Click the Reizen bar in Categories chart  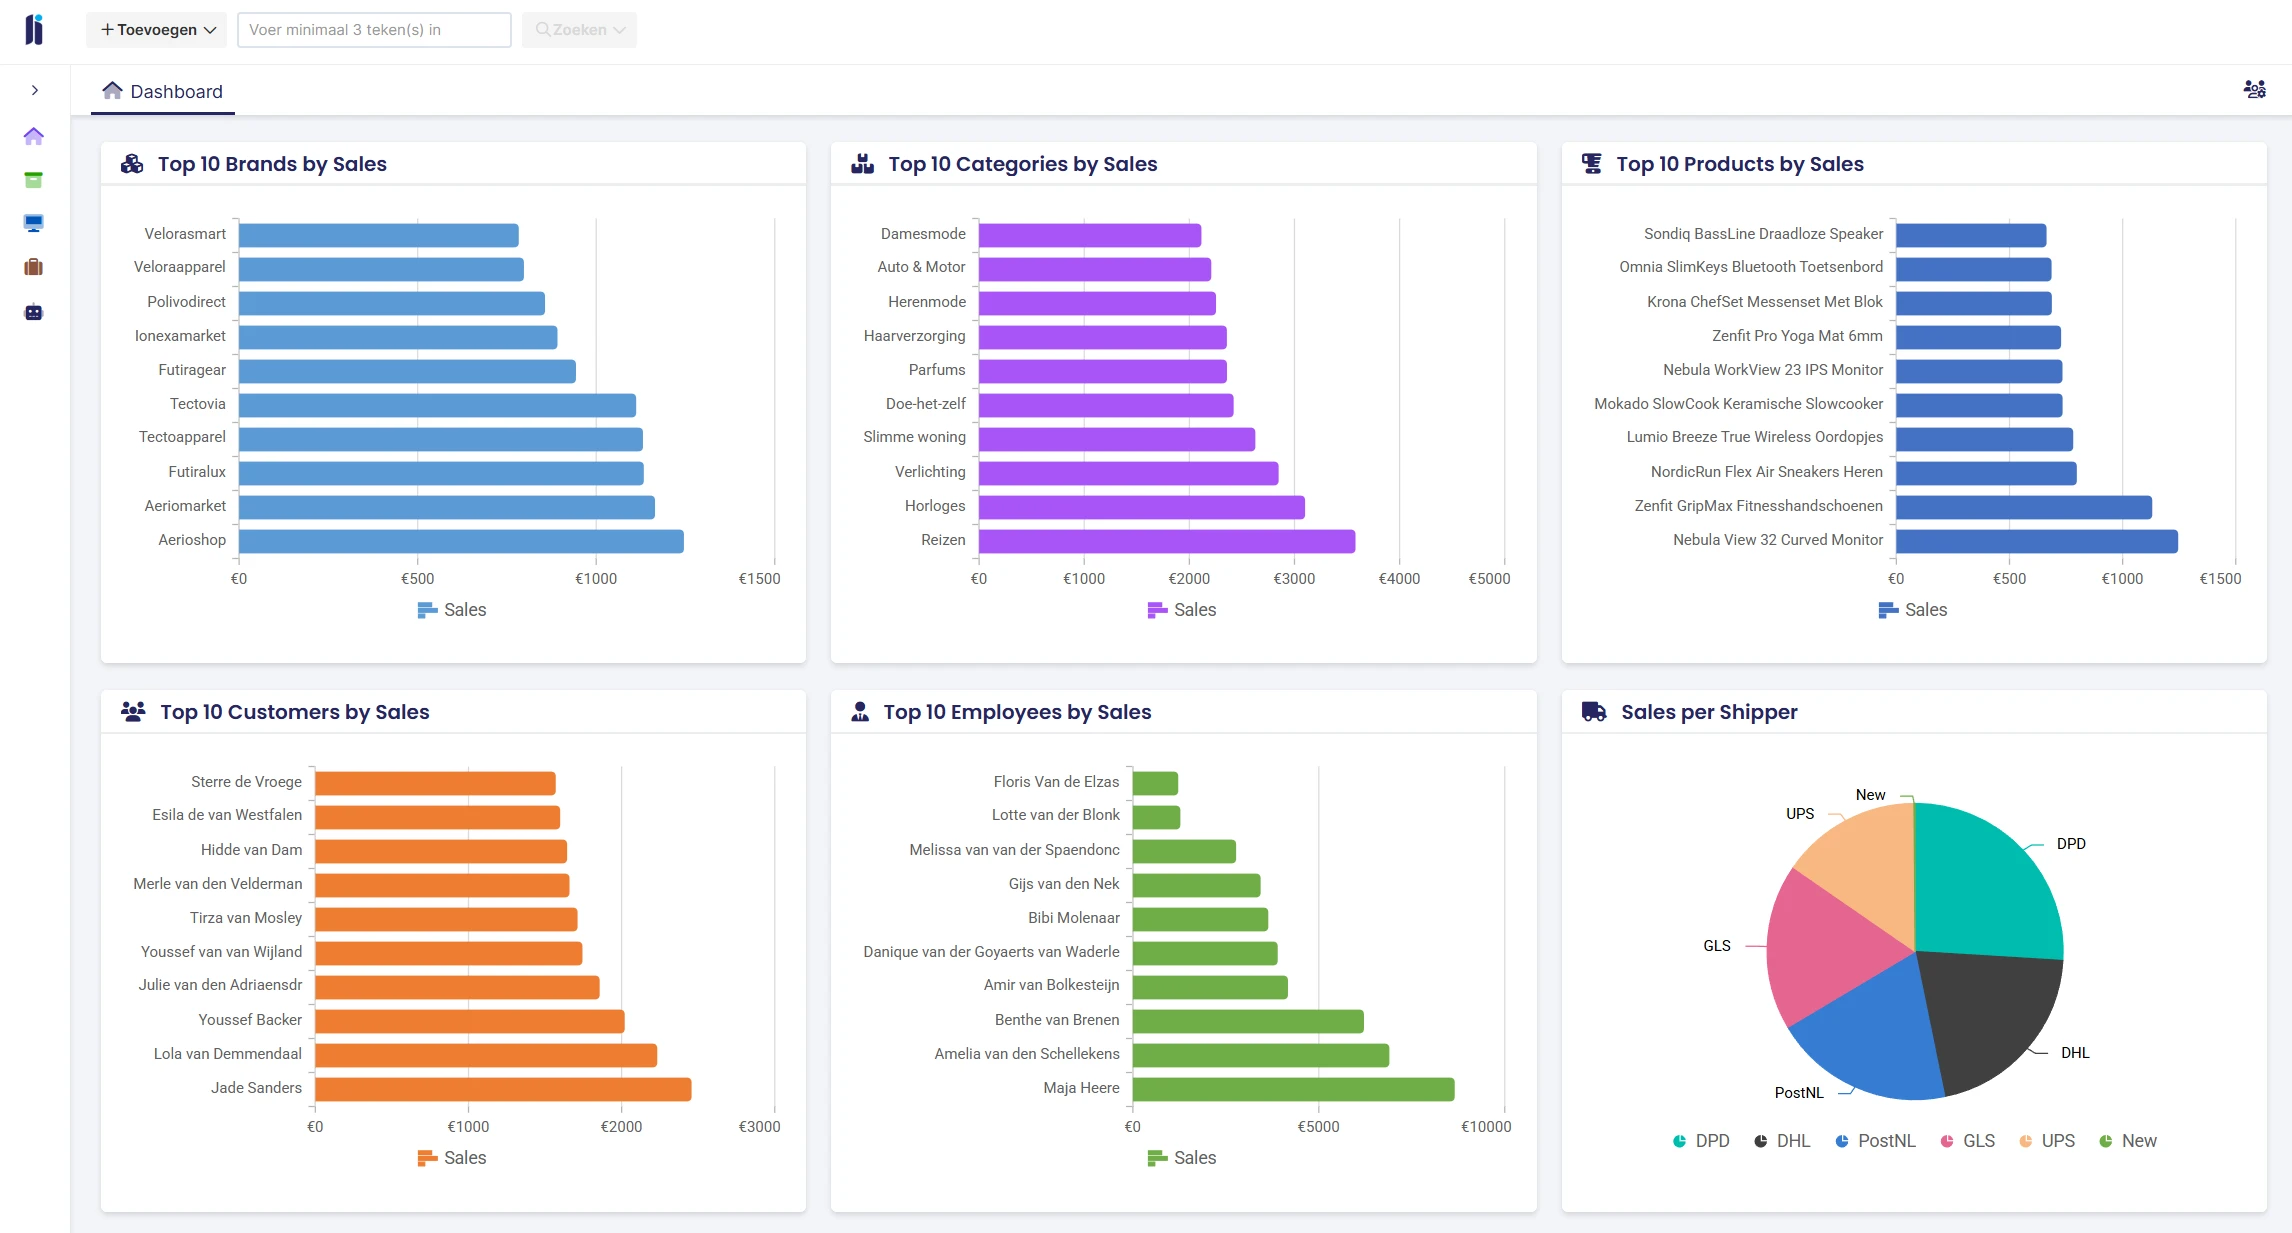pos(1167,541)
